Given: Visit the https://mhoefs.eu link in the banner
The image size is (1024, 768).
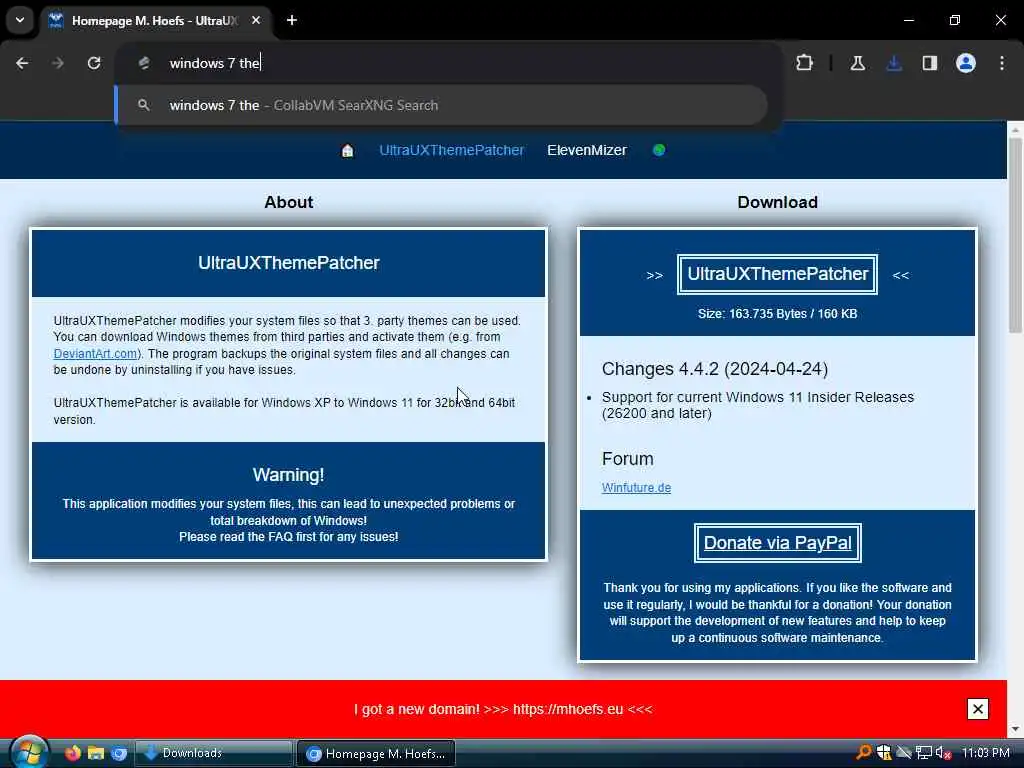Looking at the screenshot, I should [x=568, y=709].
